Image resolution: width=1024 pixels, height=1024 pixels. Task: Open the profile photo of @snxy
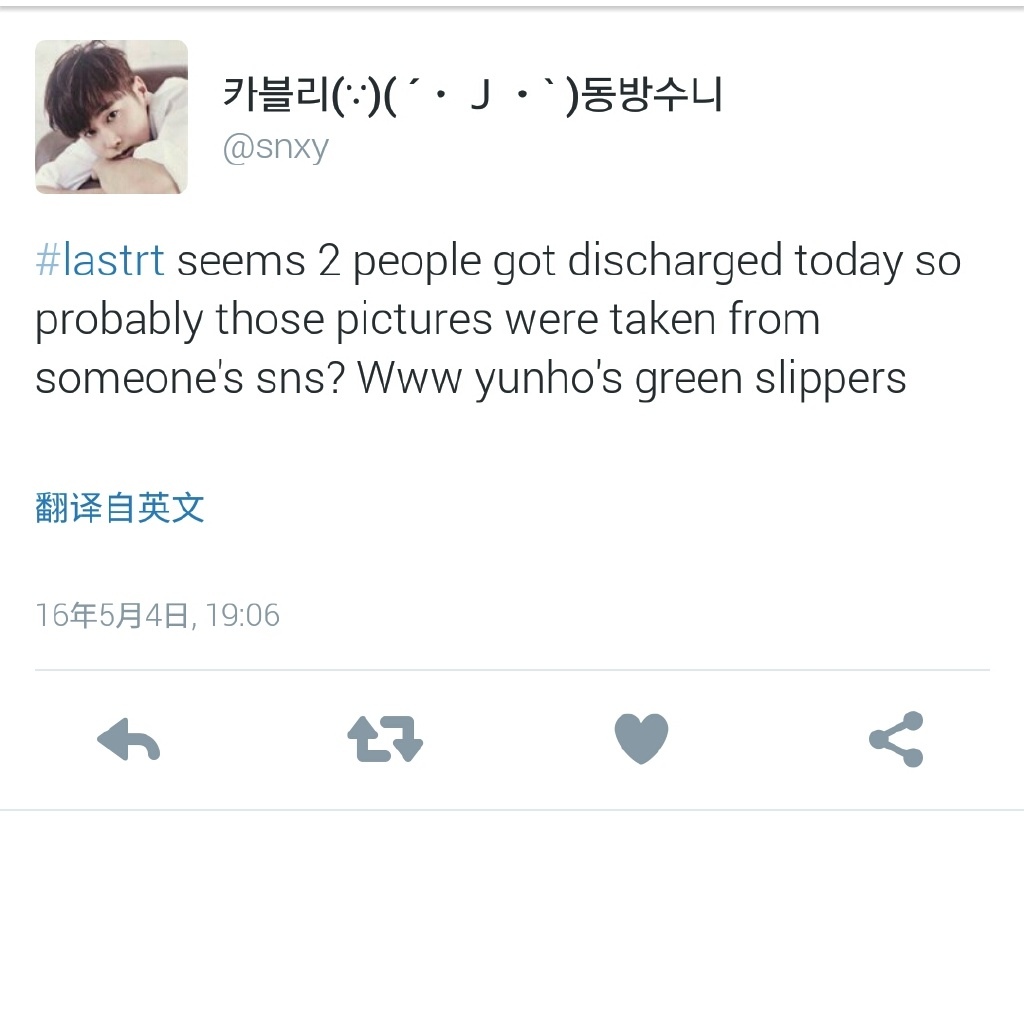click(112, 117)
